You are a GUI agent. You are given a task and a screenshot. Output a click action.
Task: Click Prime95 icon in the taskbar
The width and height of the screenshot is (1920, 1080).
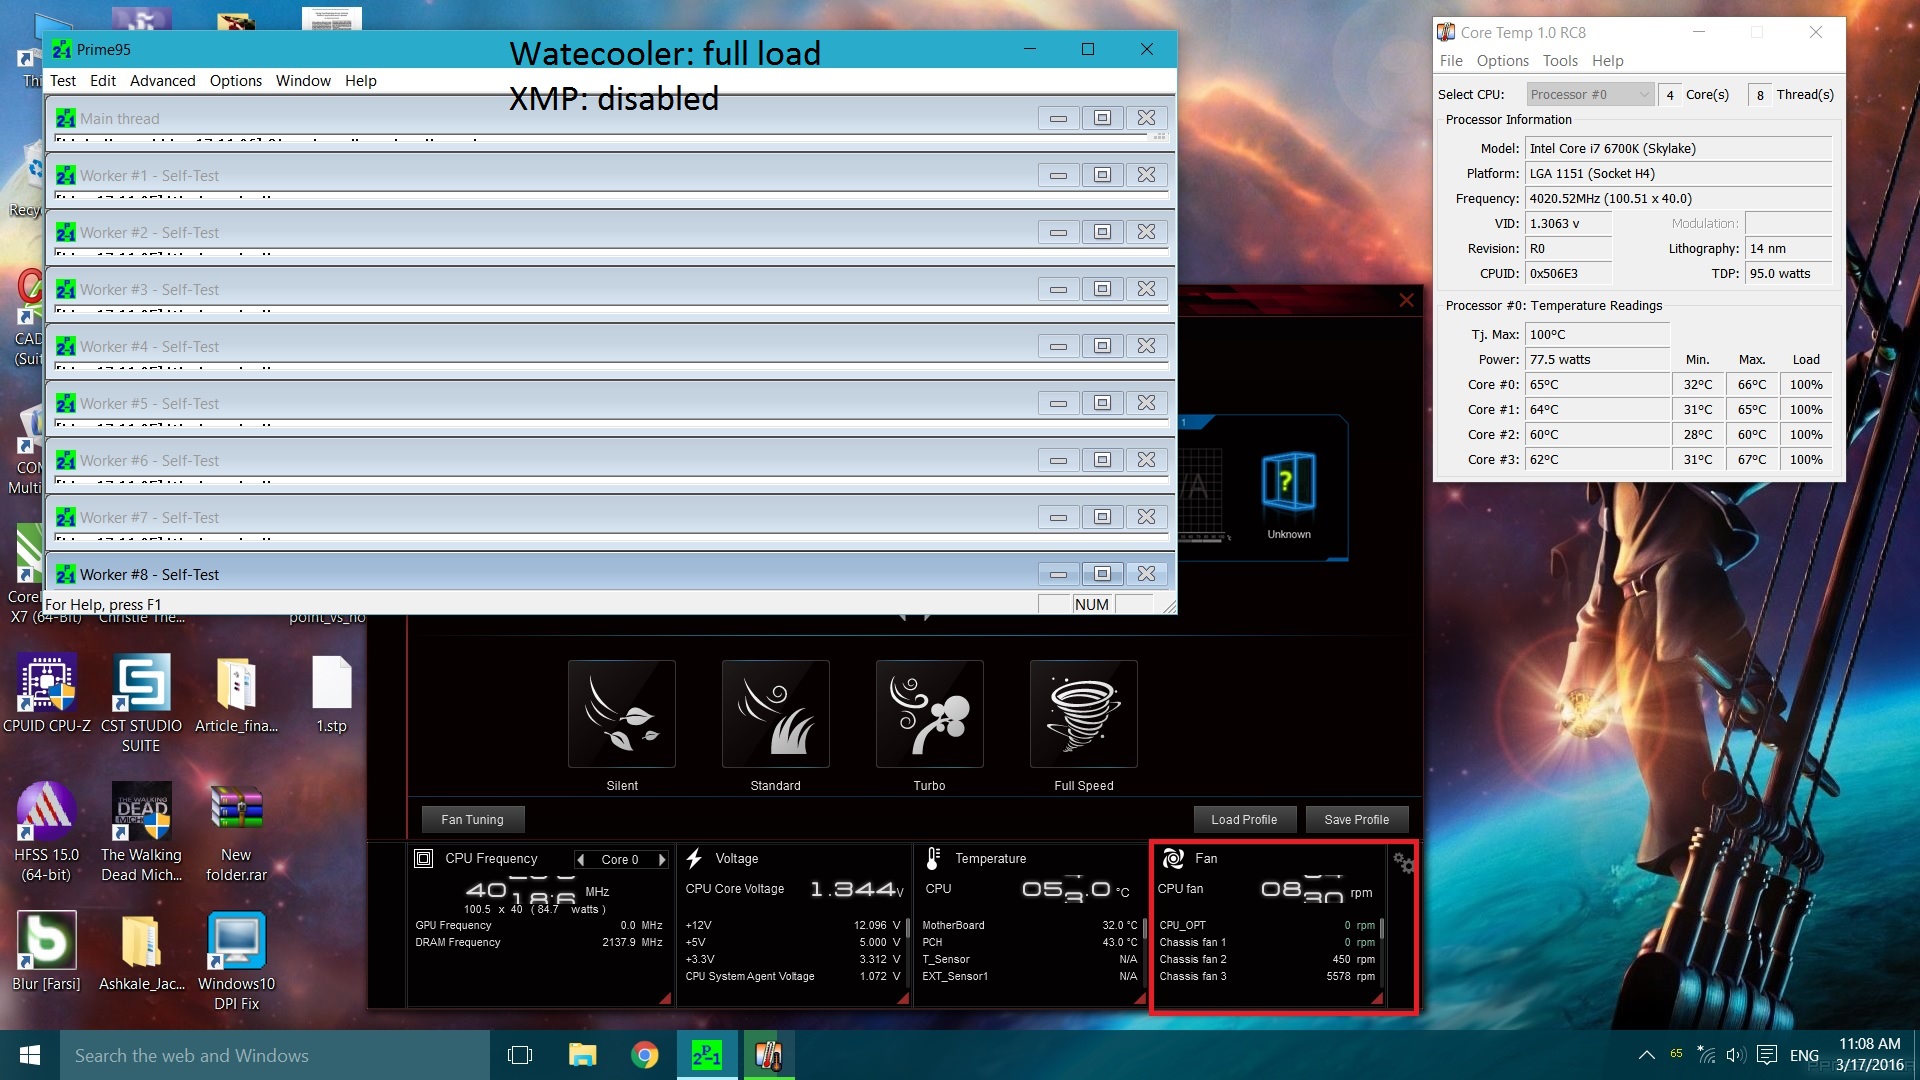click(x=707, y=1055)
